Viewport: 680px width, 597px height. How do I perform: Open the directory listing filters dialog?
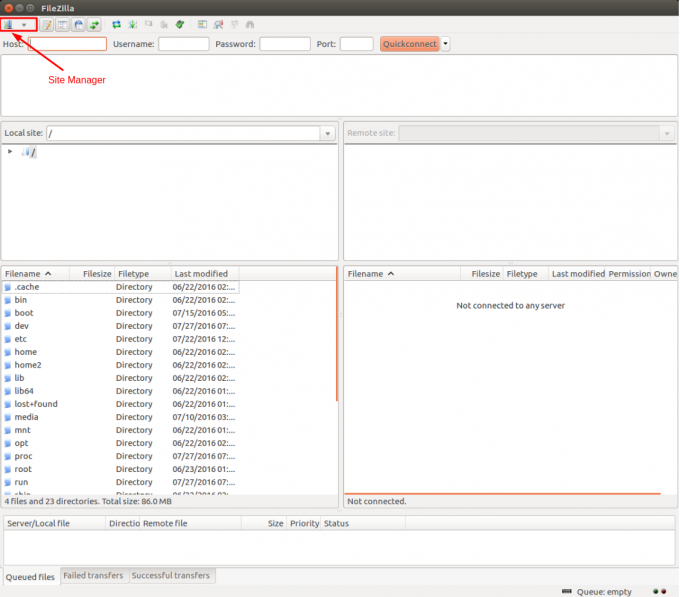(x=202, y=25)
